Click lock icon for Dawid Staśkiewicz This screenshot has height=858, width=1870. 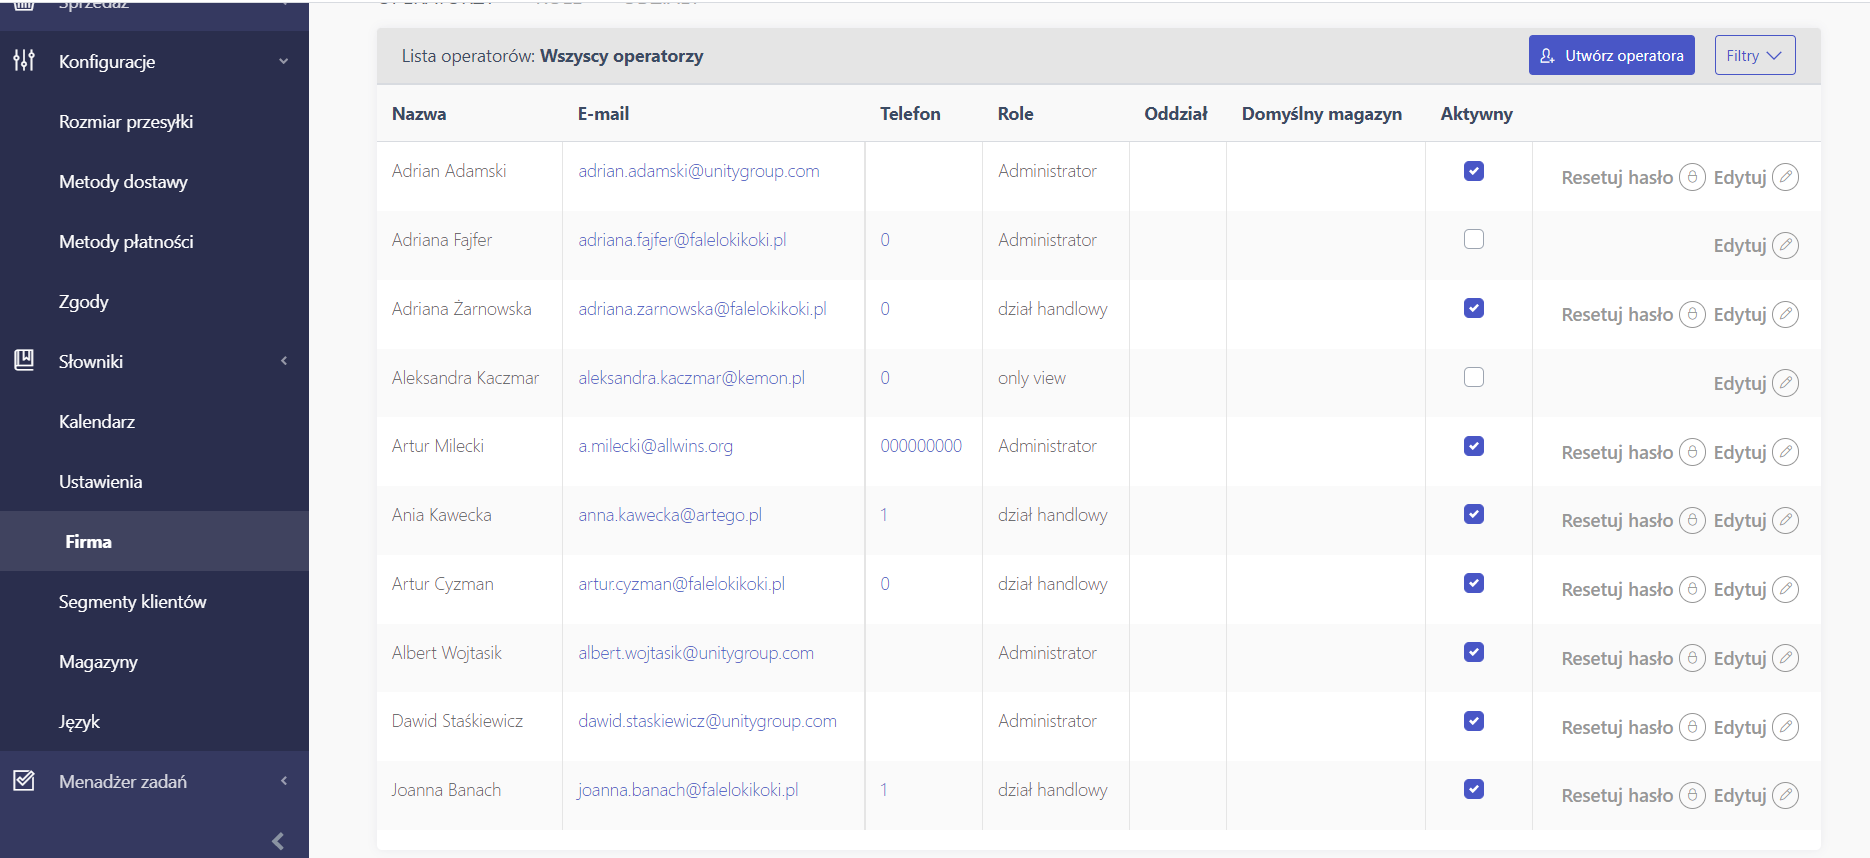1692,727
